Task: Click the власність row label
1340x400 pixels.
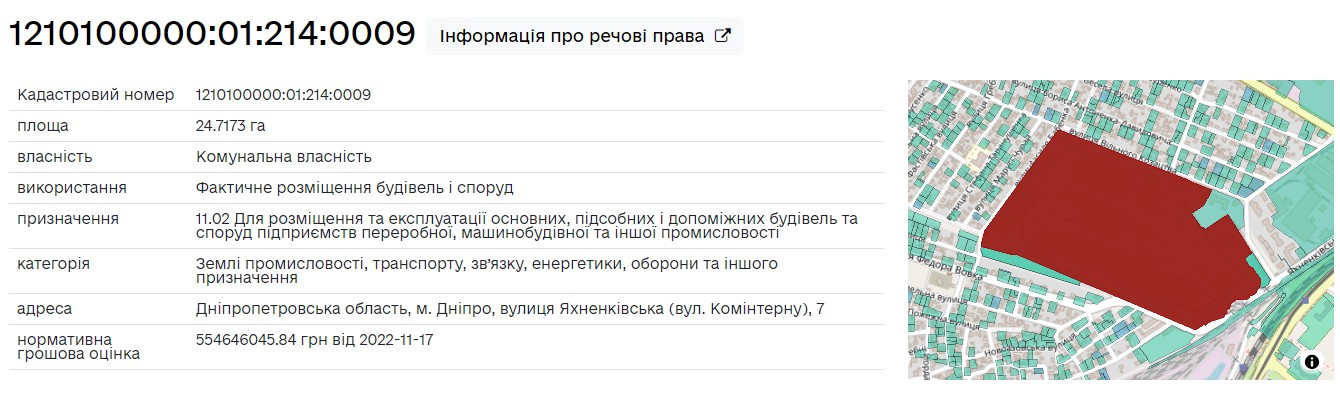Action: click(x=55, y=157)
